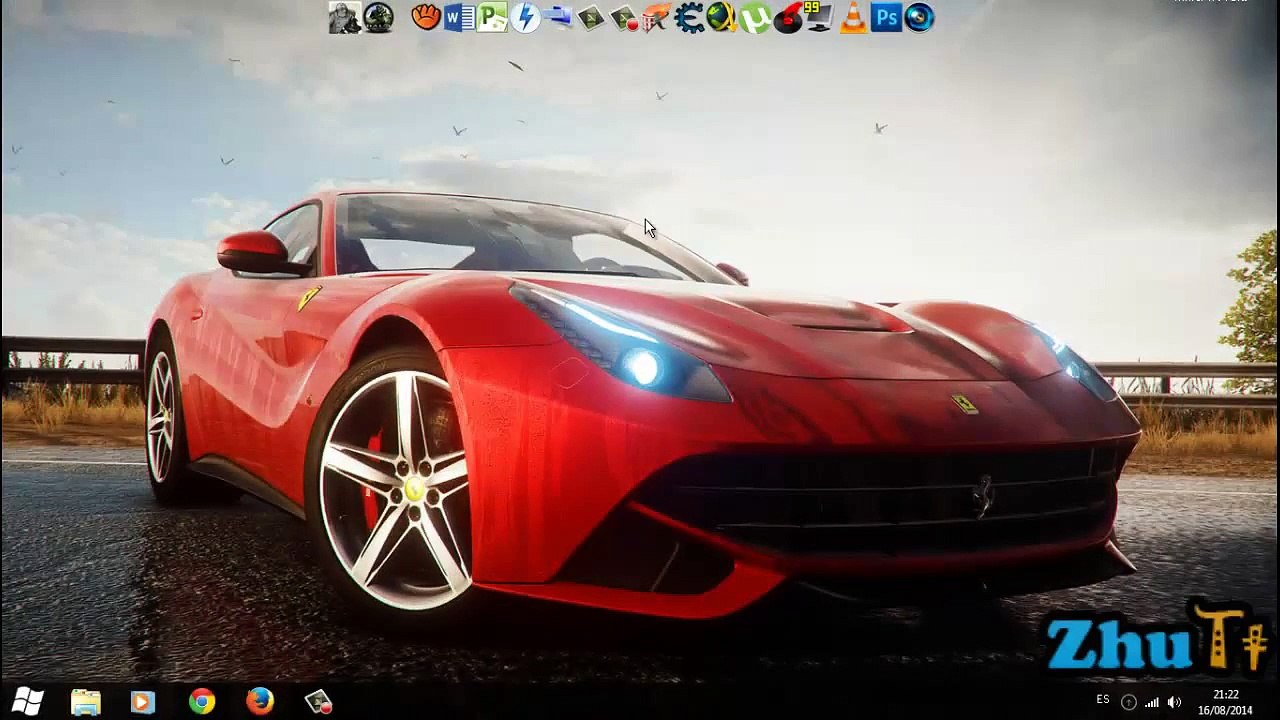Launch Cheat Engine from the dock
1280x720 pixels.
pos(689,17)
